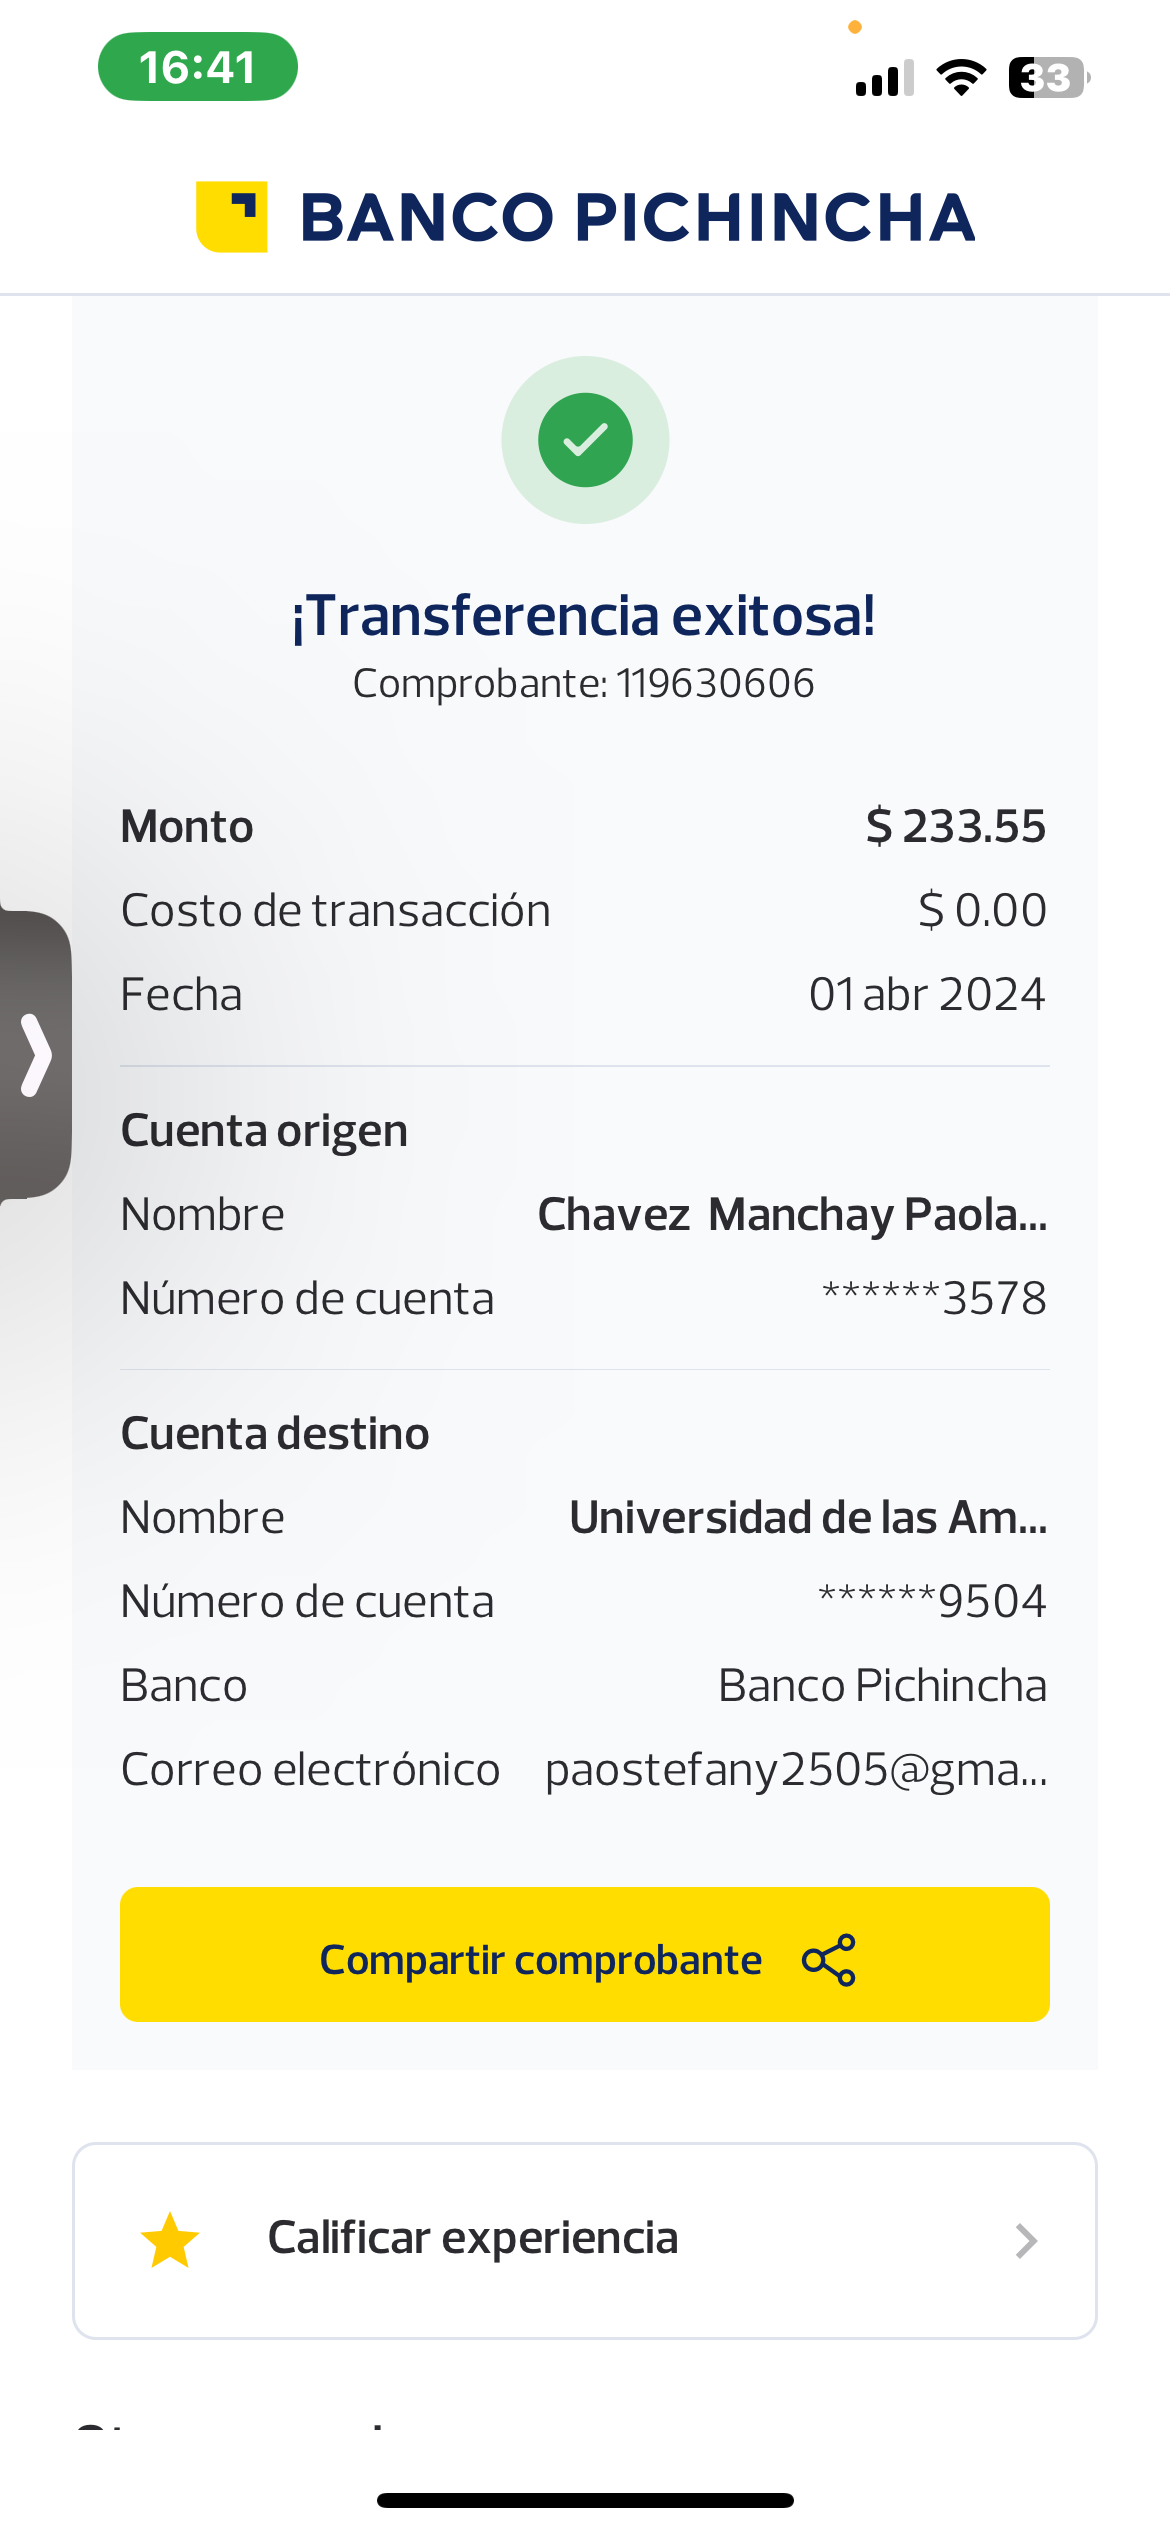The image size is (1170, 2532).
Task: Tap the destination account number ending 9504
Action: coord(932,1602)
